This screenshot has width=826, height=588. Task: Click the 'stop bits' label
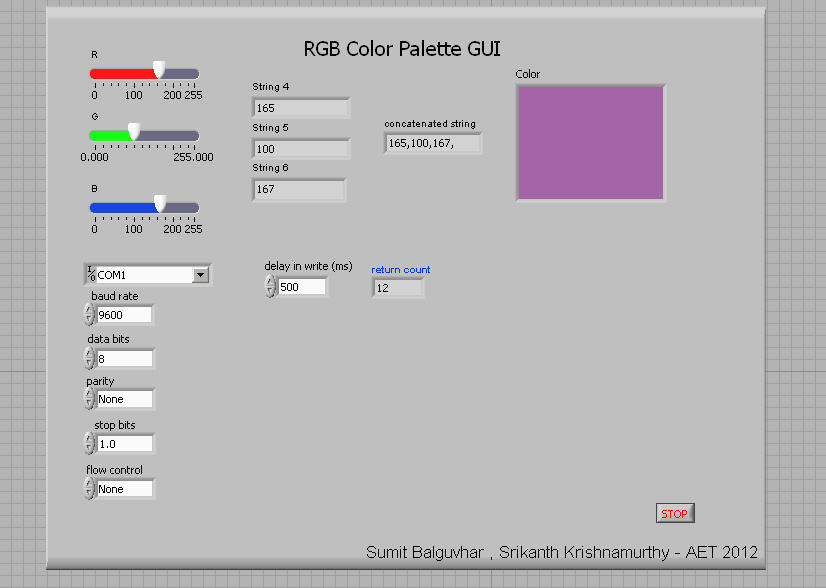(x=115, y=425)
